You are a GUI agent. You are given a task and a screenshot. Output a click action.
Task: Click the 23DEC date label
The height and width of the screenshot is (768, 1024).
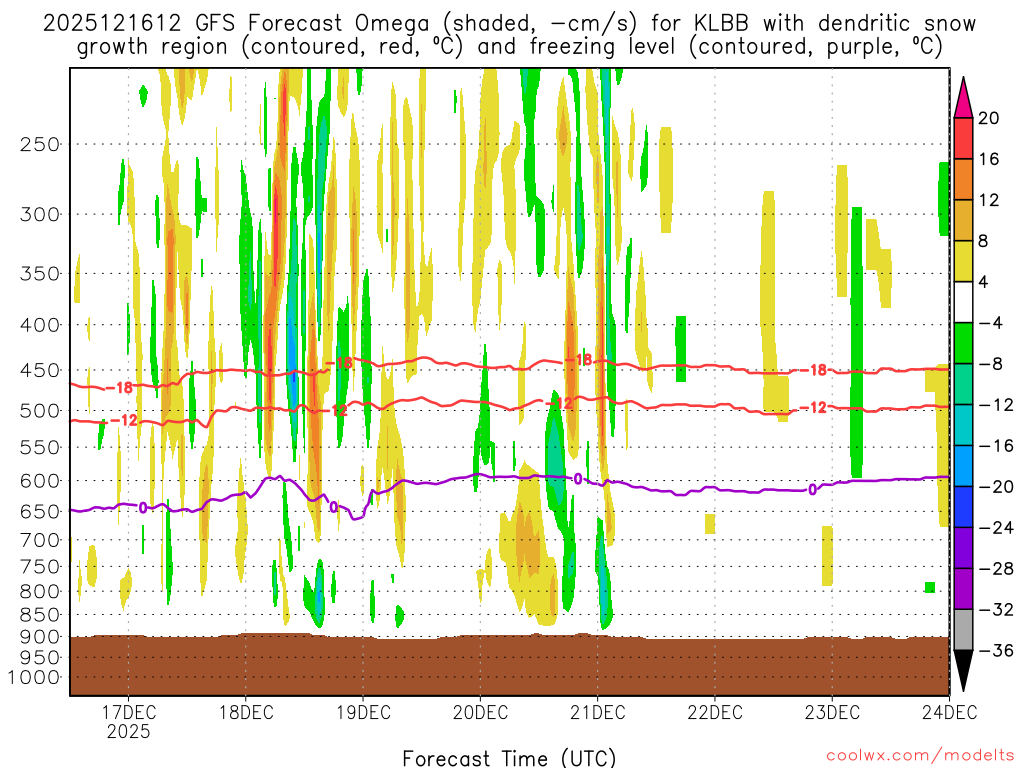(832, 712)
